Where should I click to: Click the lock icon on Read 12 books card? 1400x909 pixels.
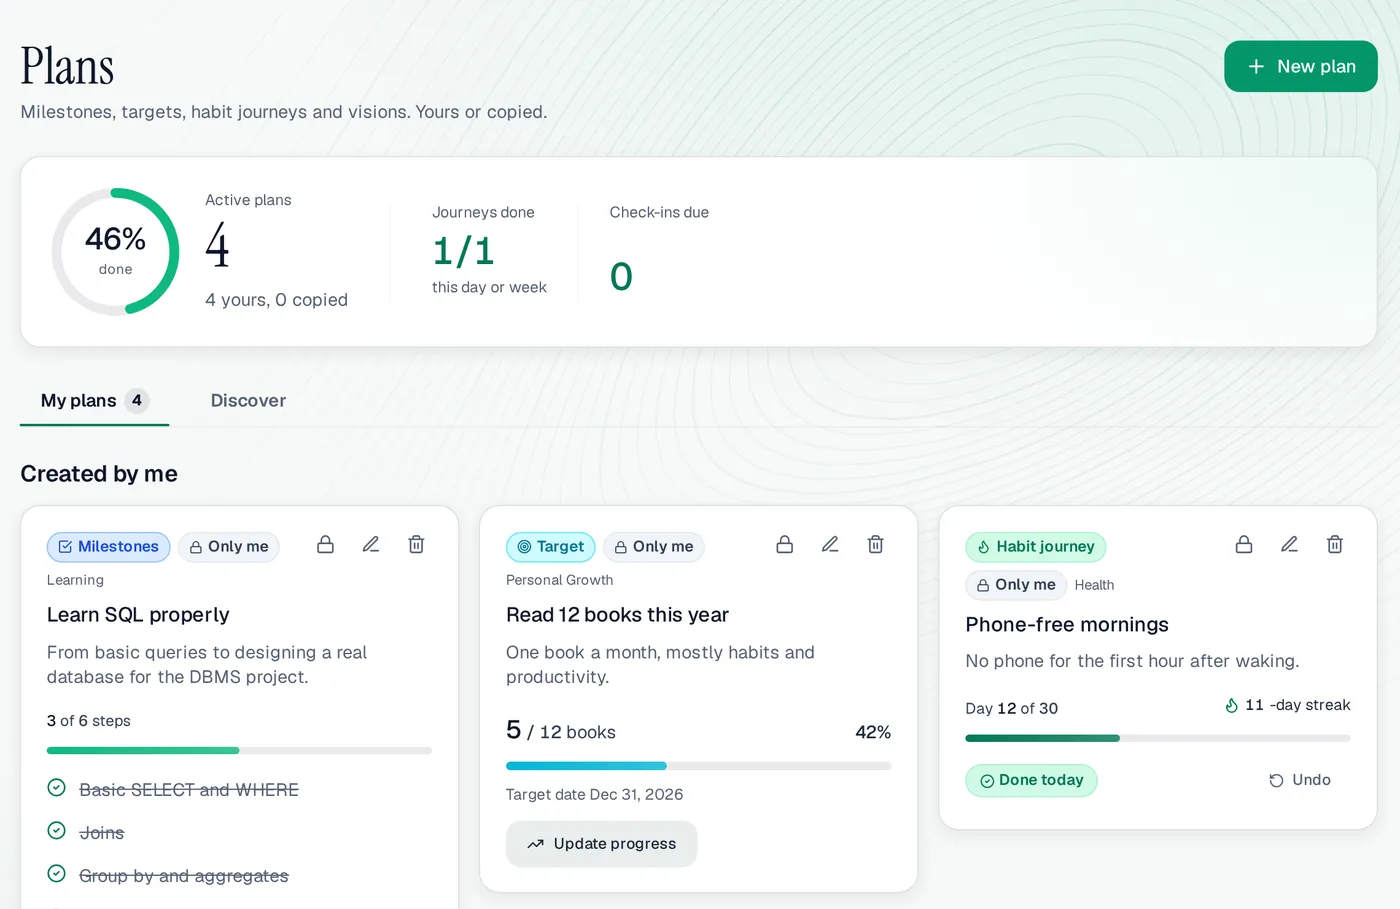(785, 545)
